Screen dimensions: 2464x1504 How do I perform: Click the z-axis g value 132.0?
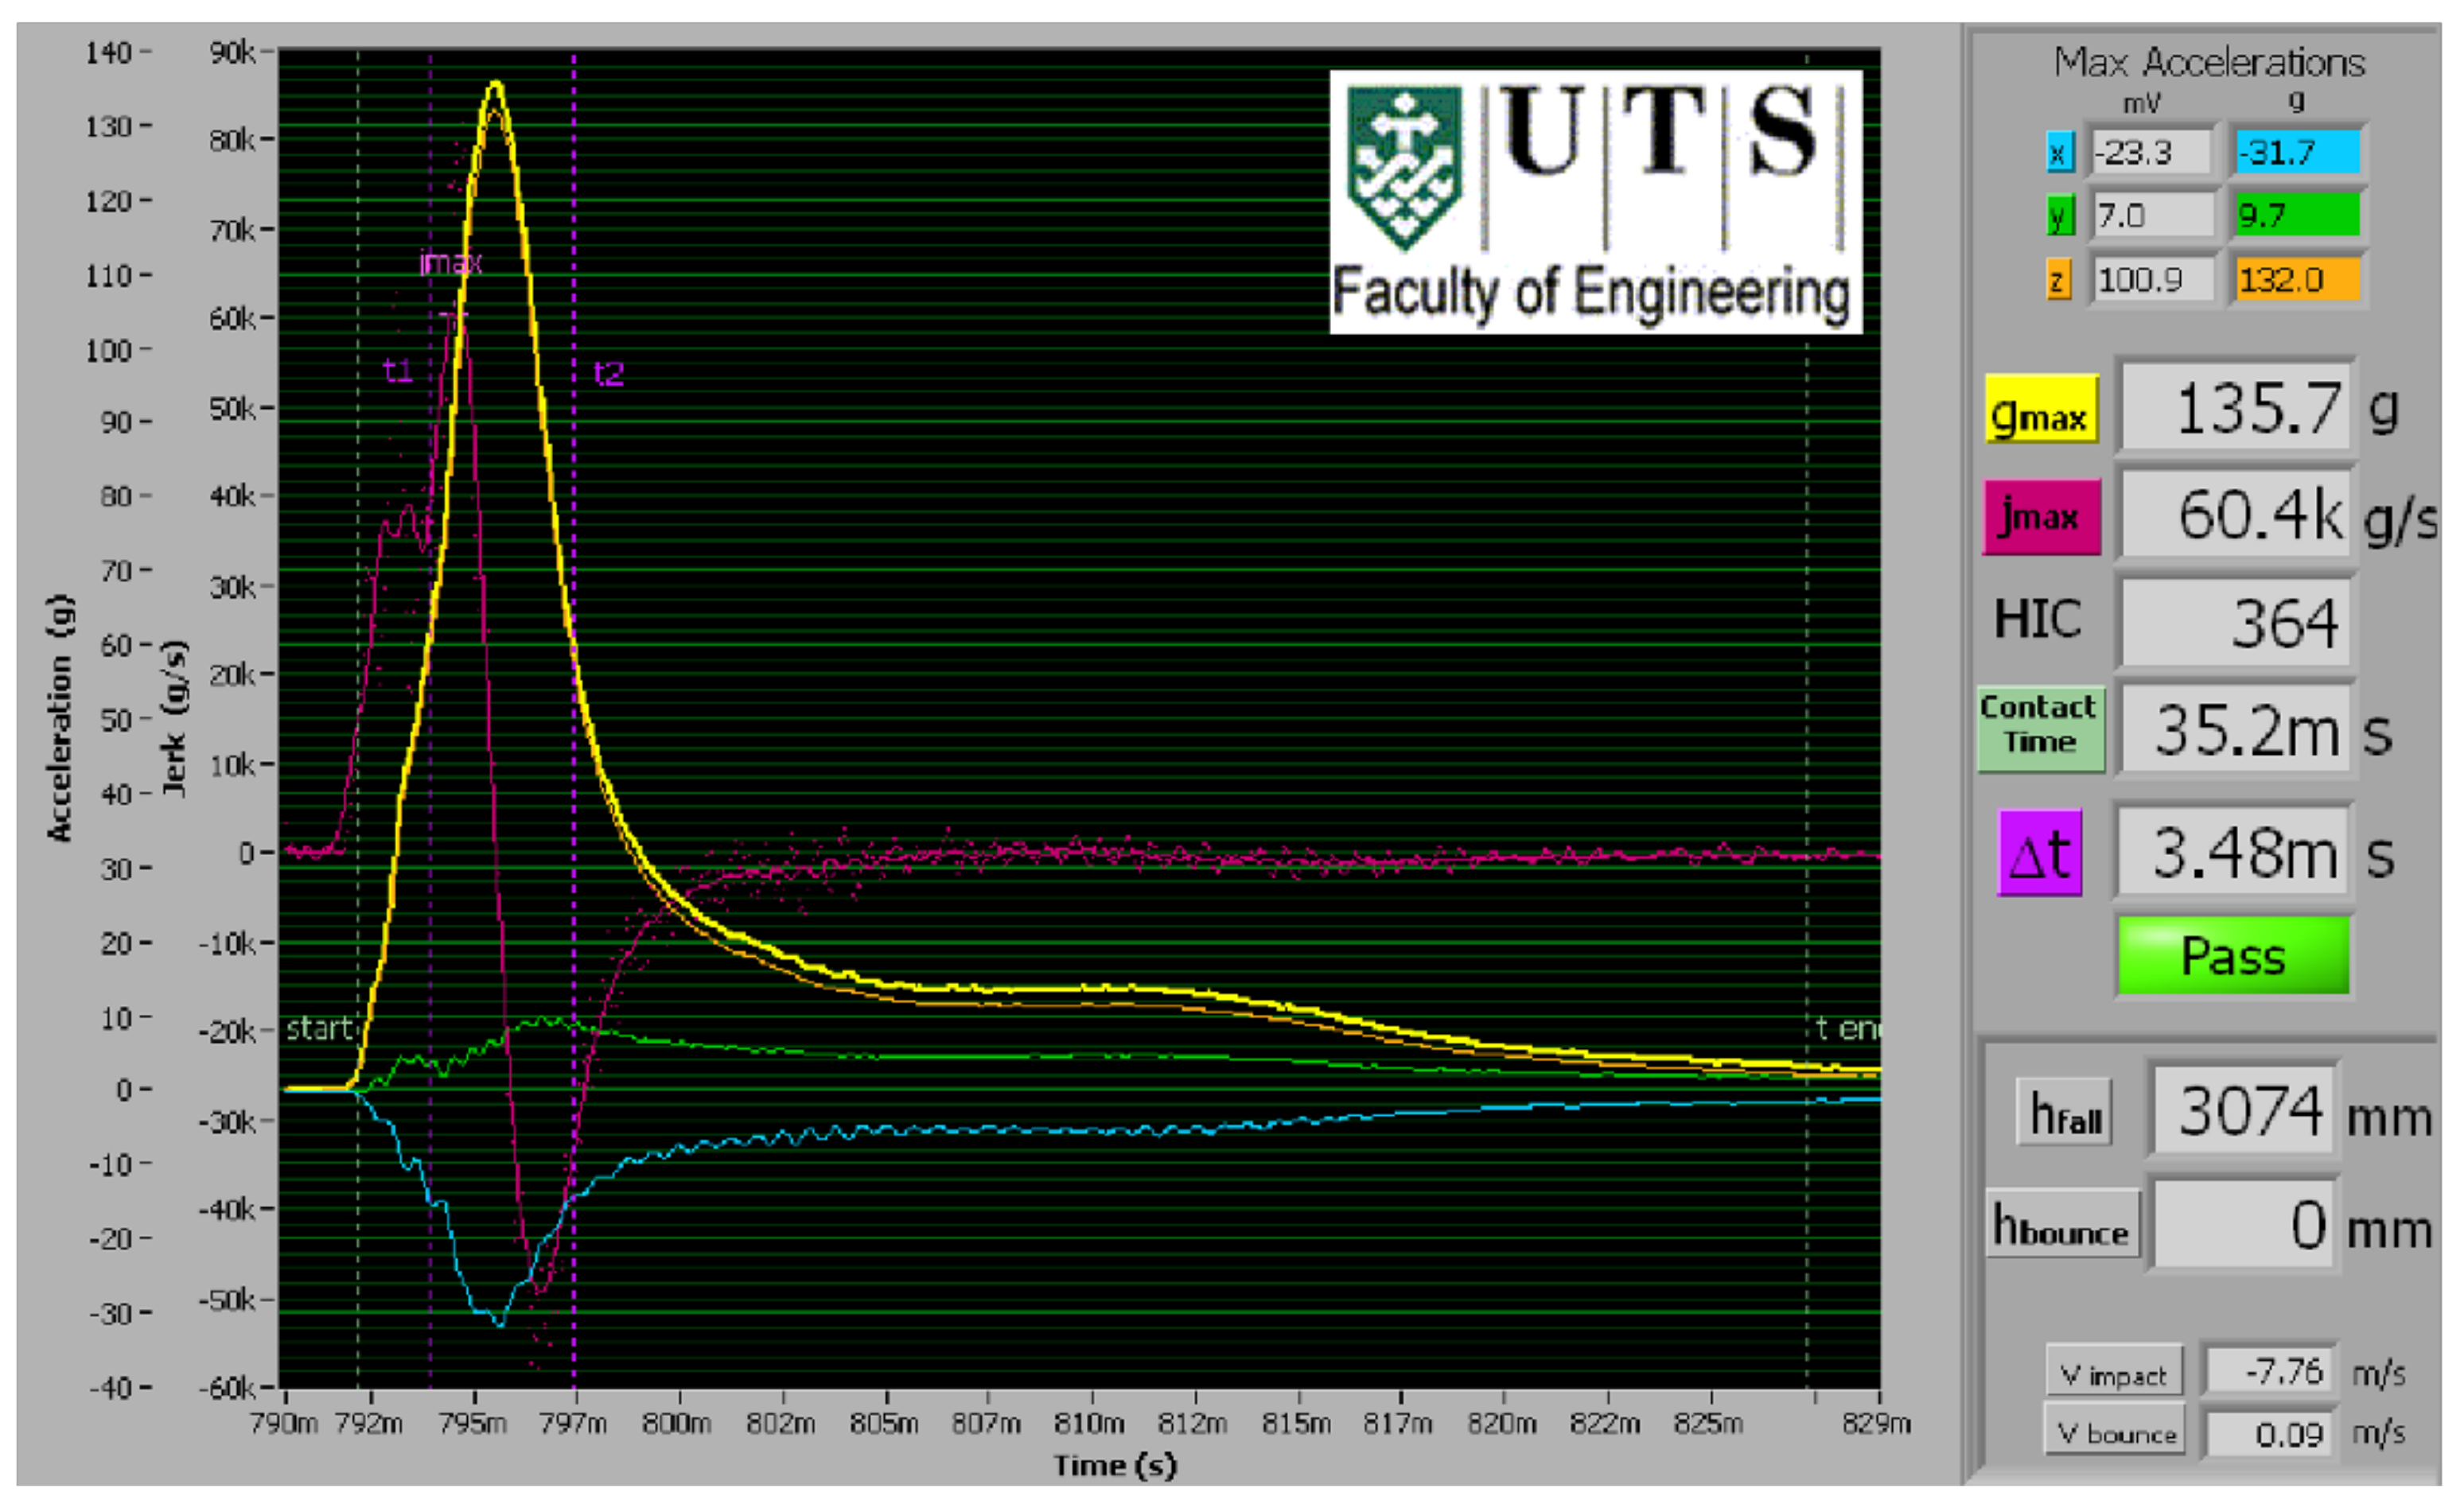2298,279
